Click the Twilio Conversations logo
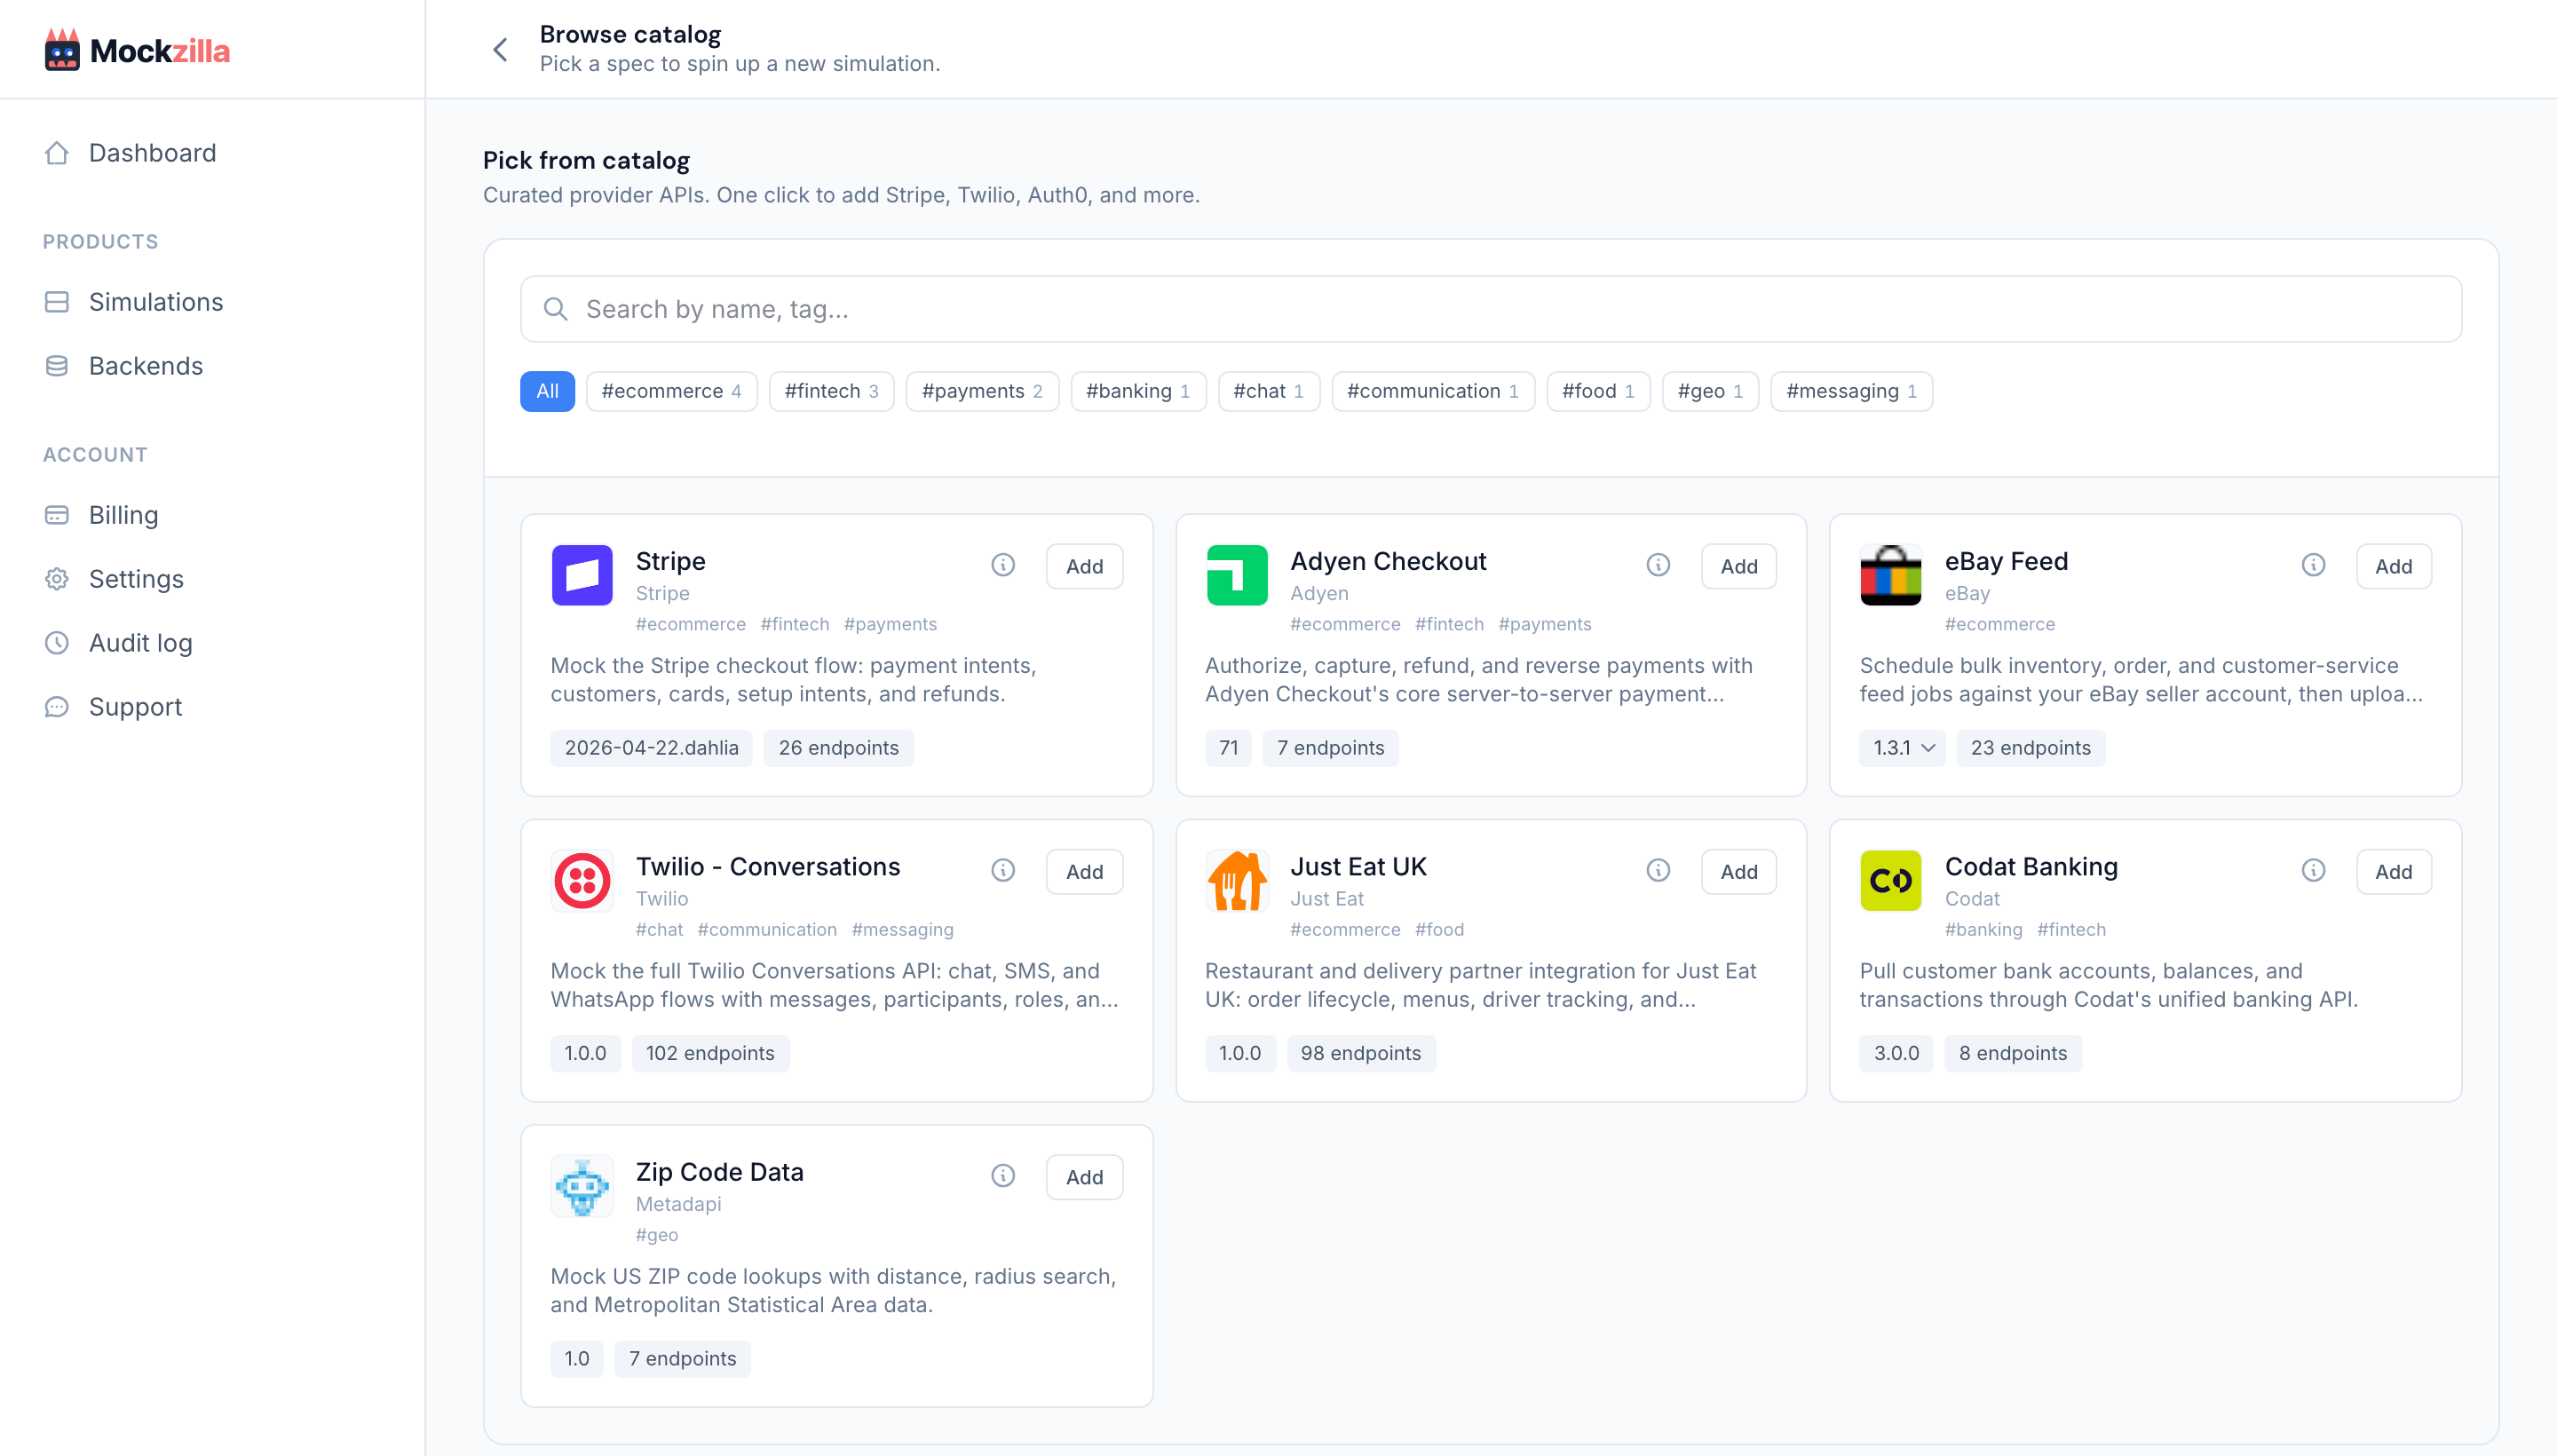This screenshot has height=1456, width=2557. click(582, 881)
